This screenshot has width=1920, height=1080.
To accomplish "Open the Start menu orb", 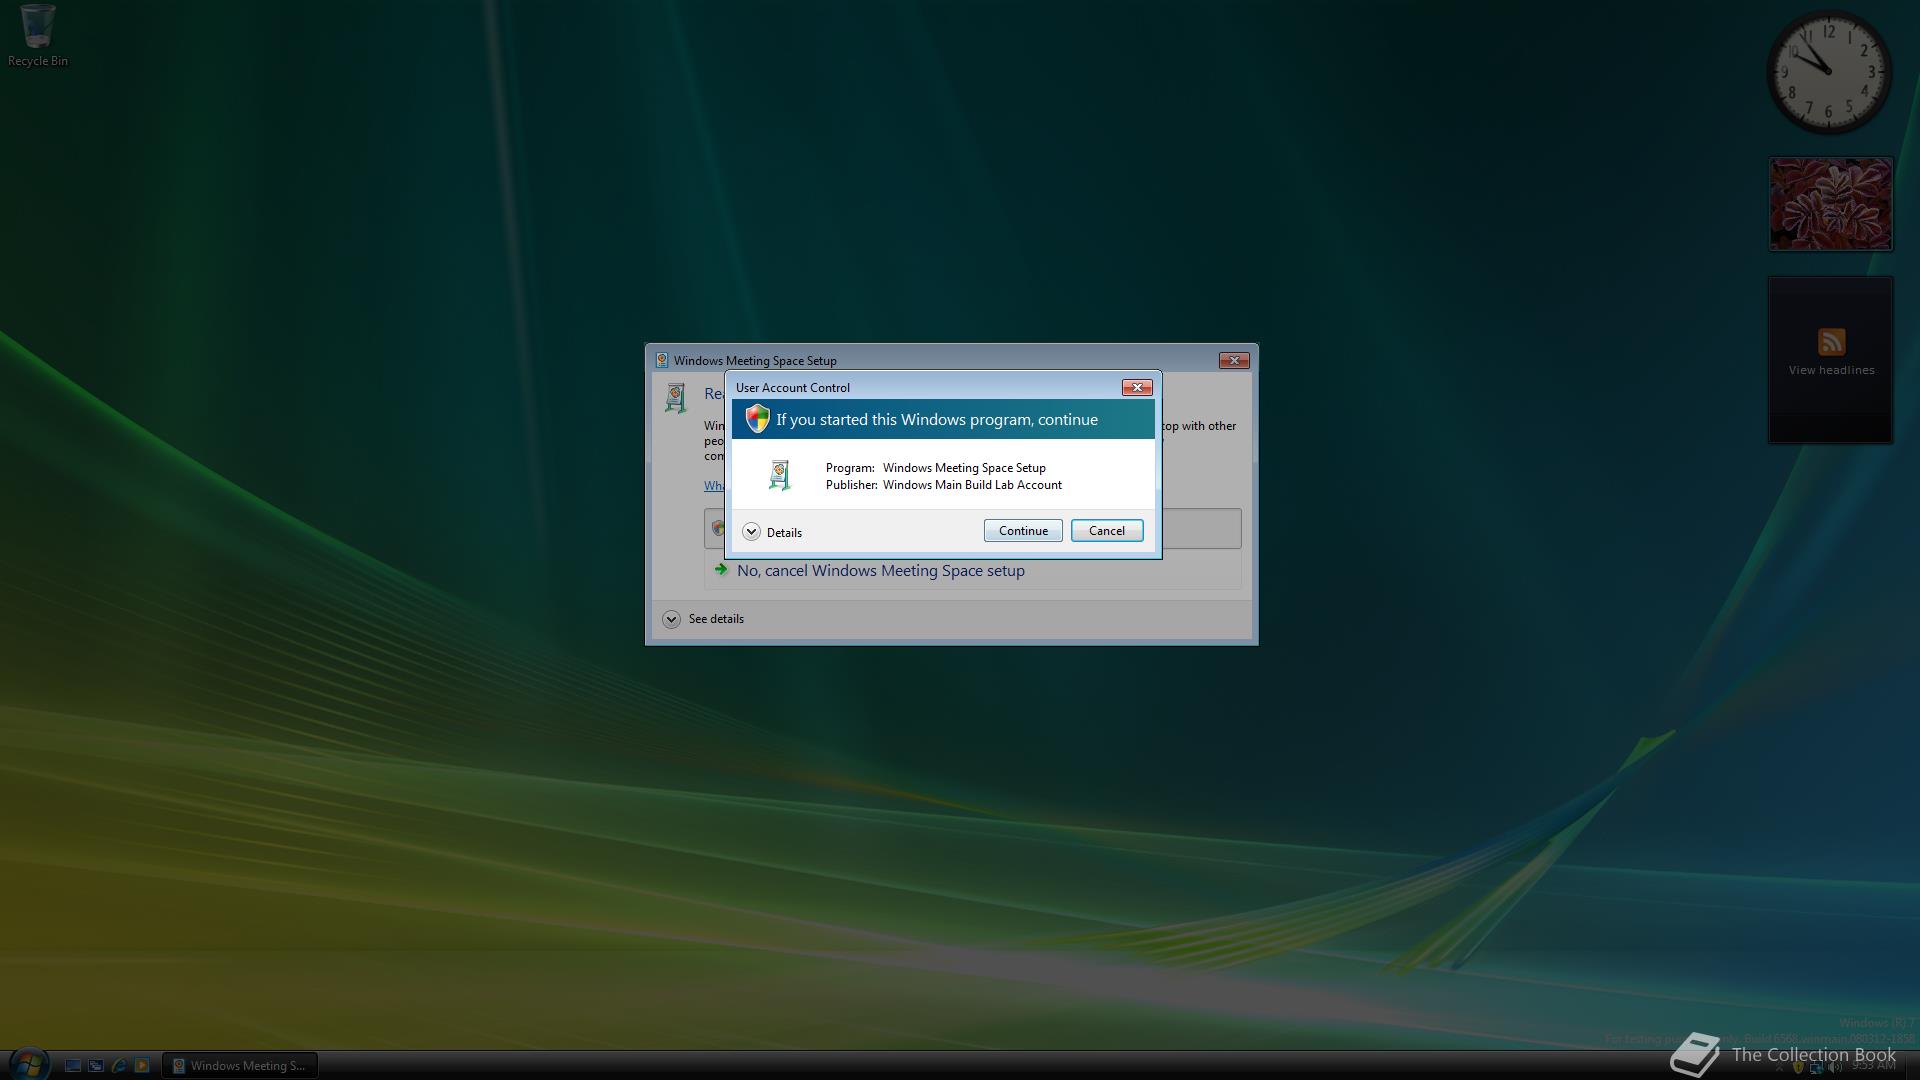I will pyautogui.click(x=28, y=1062).
